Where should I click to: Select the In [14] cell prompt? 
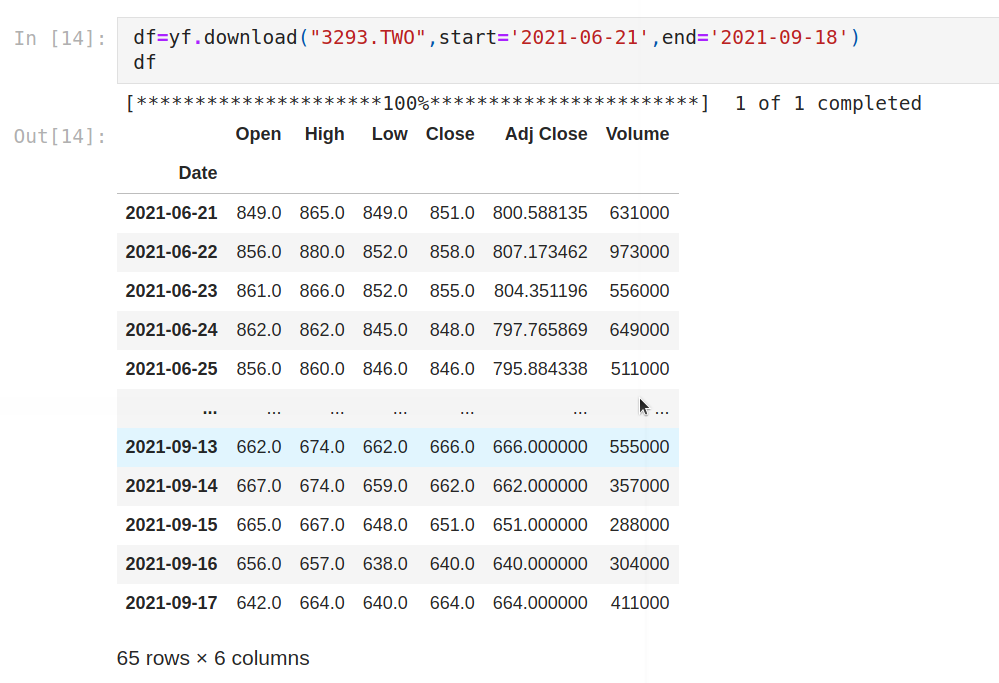tap(60, 38)
